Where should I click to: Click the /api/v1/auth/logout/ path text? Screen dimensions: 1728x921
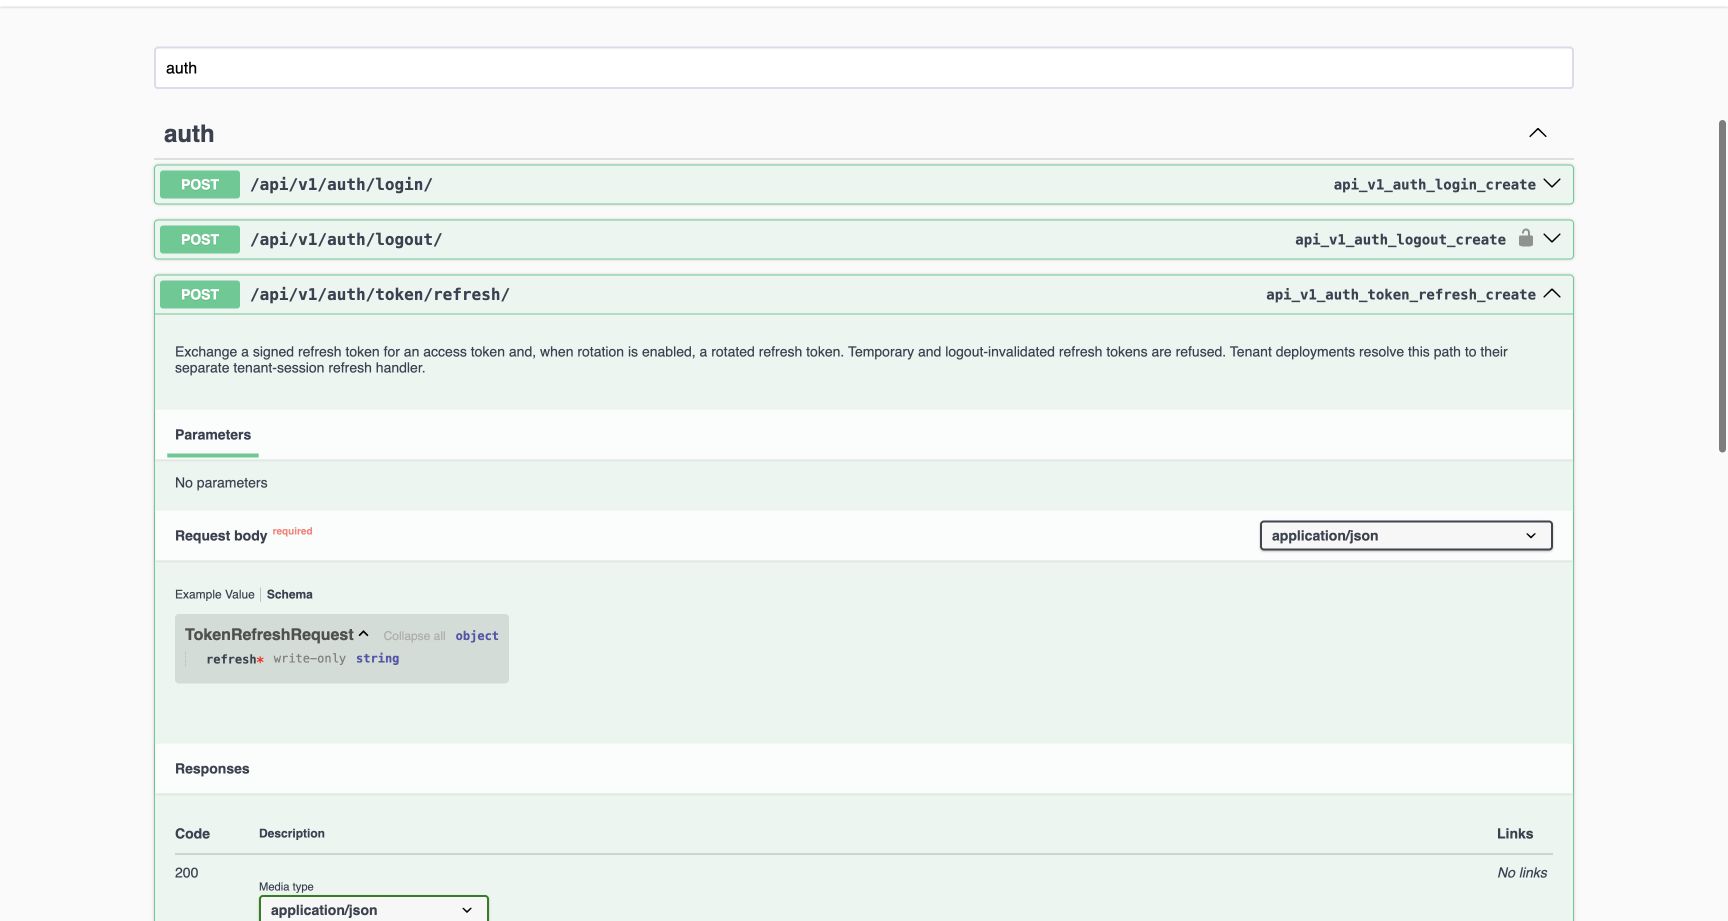(x=346, y=239)
